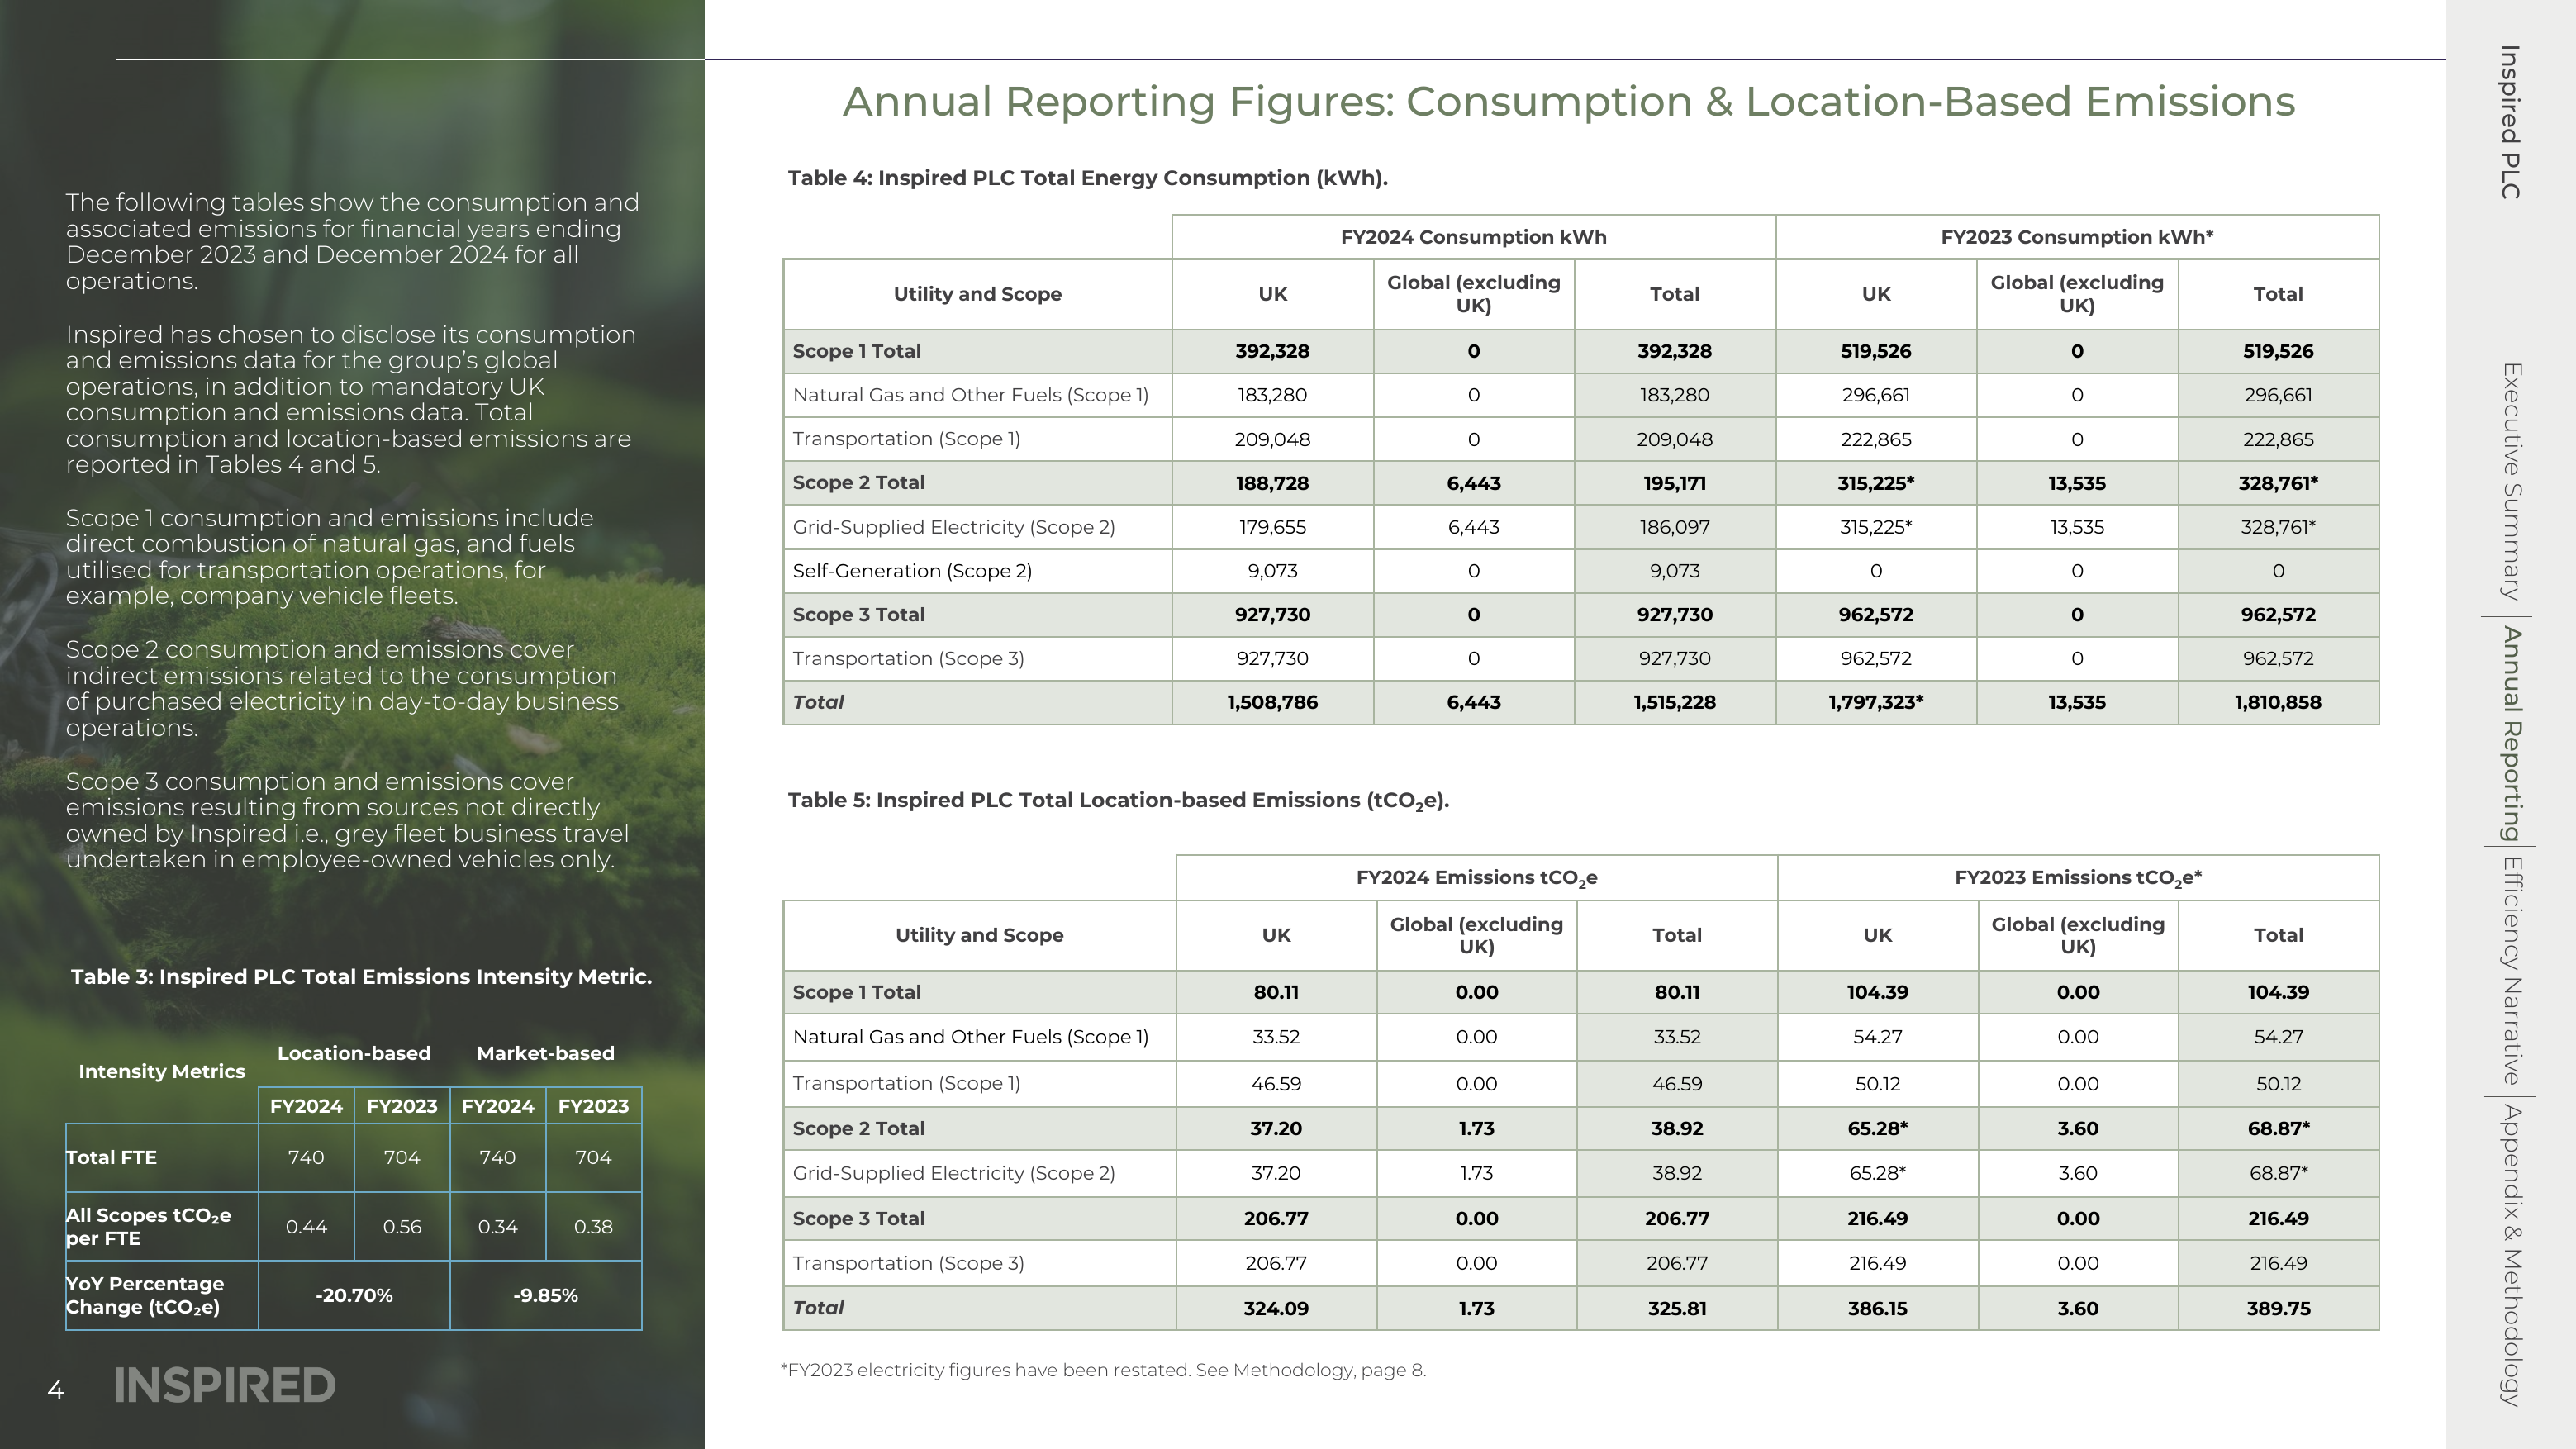Viewport: 2576px width, 1449px height.
Task: Click the FY2023 electricity restated footnote
Action: [x=1103, y=1370]
